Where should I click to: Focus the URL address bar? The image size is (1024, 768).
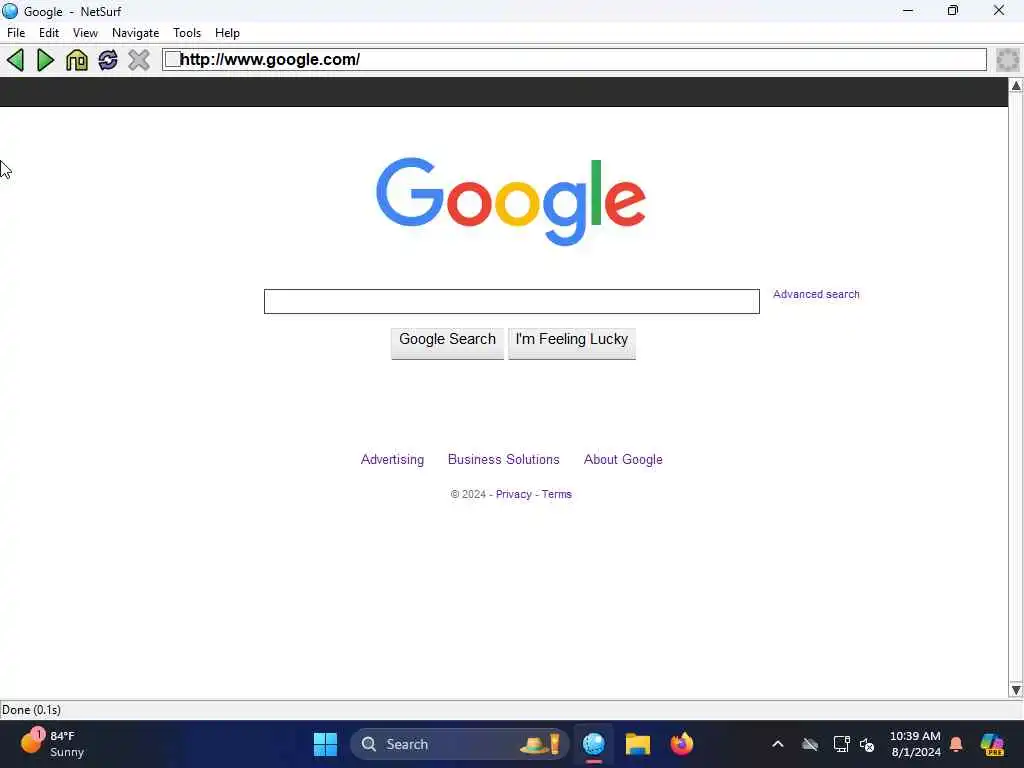(575, 59)
